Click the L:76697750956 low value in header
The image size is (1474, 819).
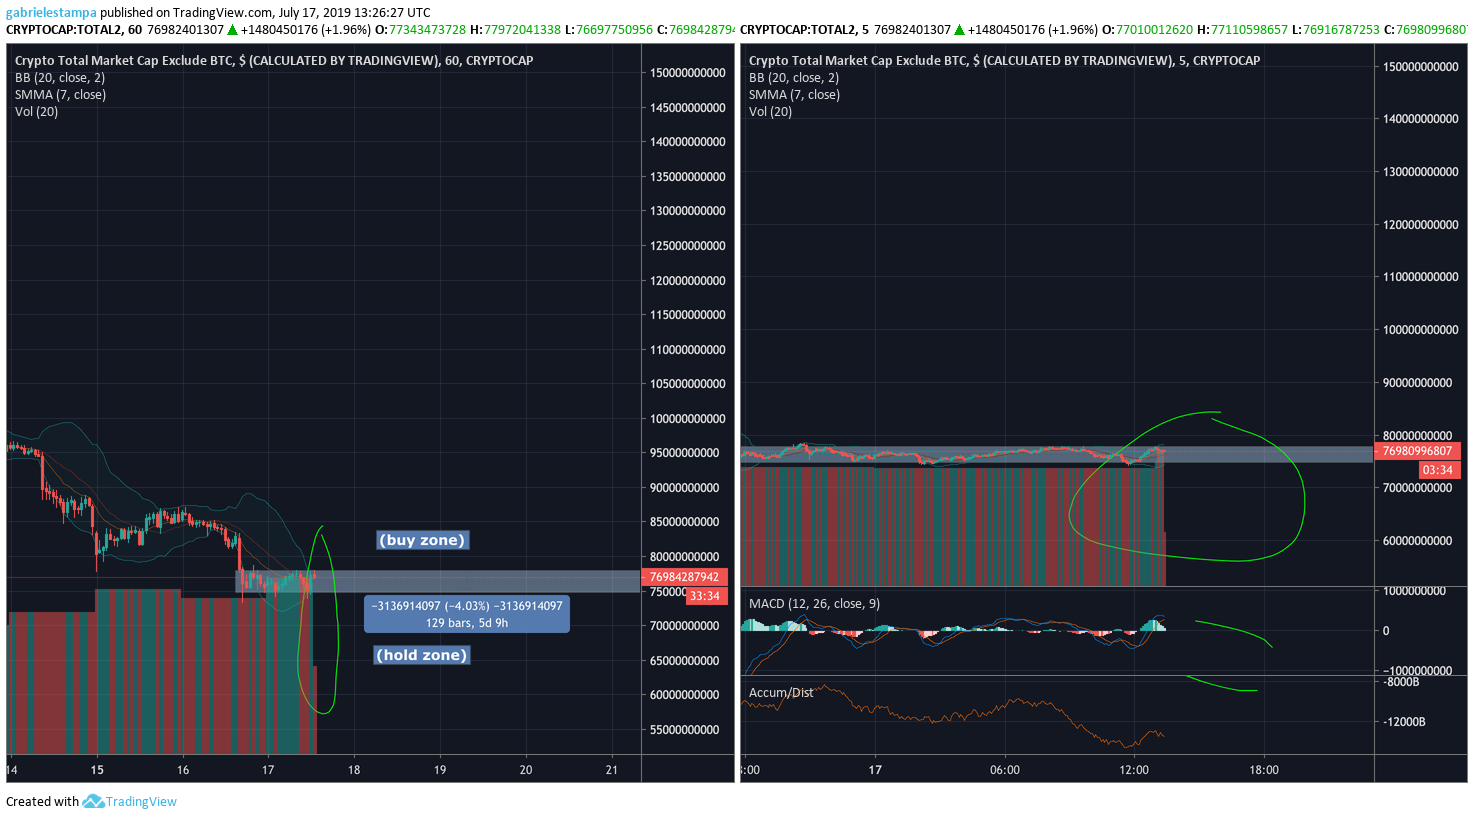[609, 30]
